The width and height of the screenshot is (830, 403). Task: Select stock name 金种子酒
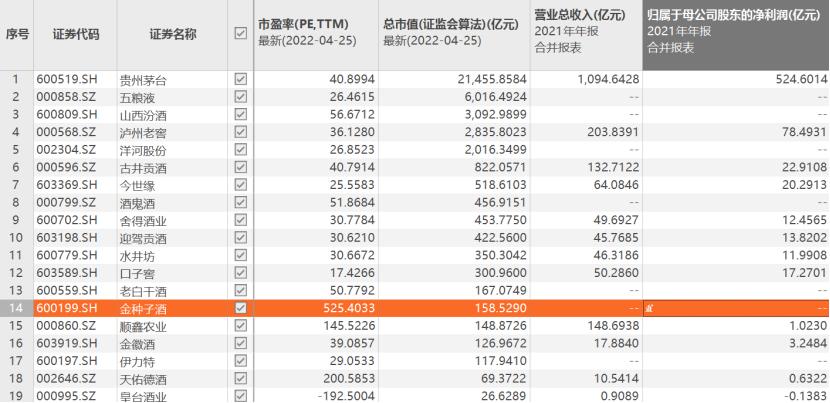click(x=144, y=309)
